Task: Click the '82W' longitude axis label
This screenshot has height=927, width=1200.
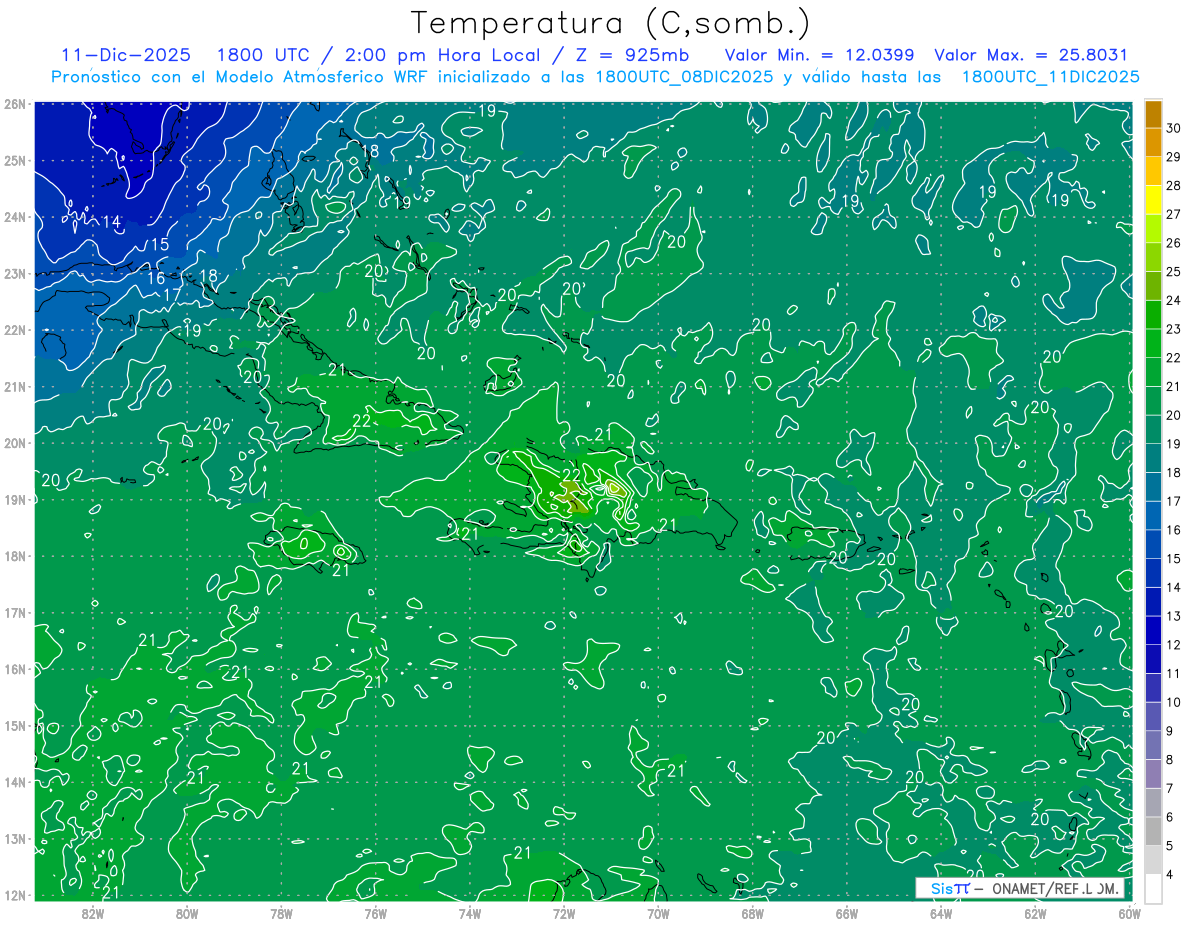Action: (92, 912)
